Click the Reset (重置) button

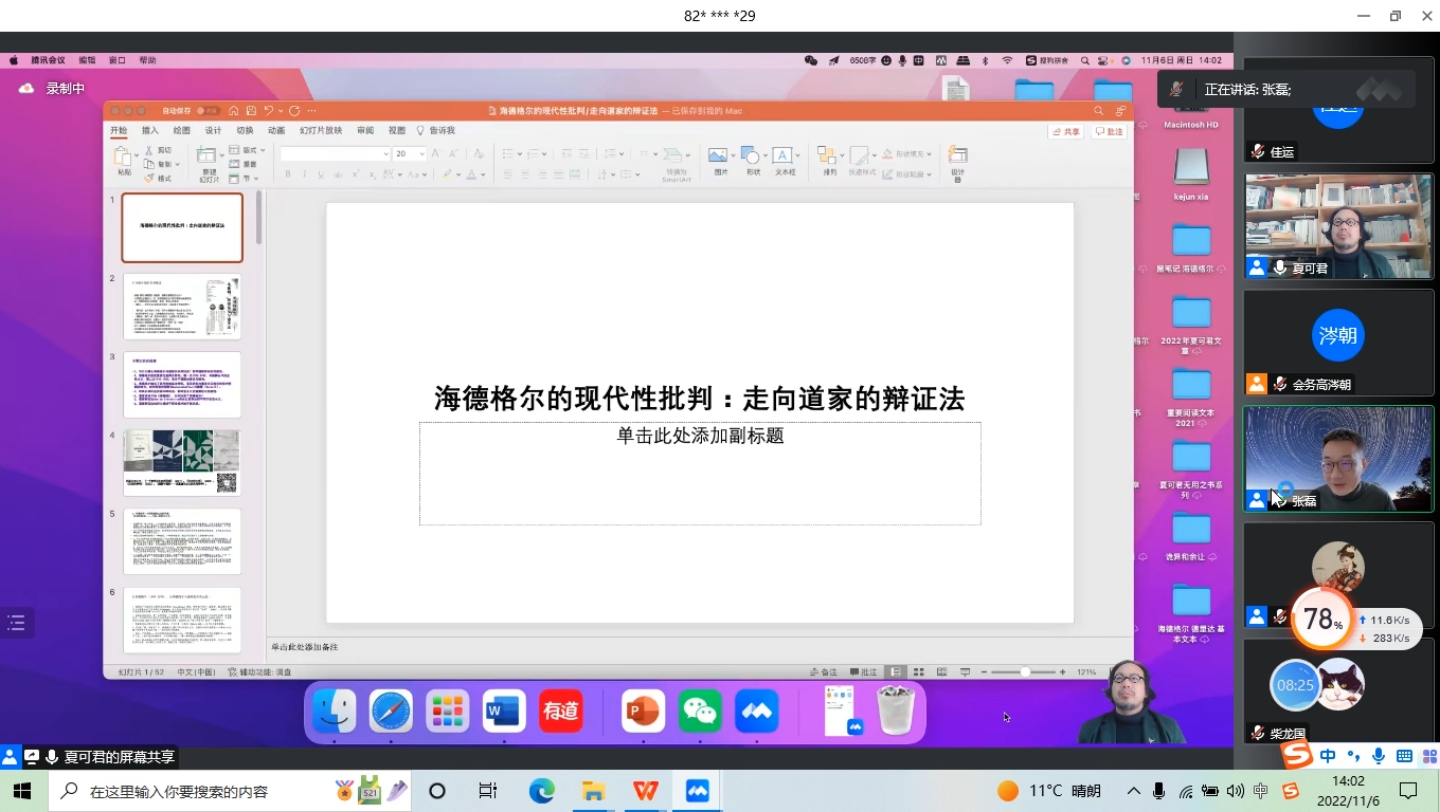pos(241,164)
